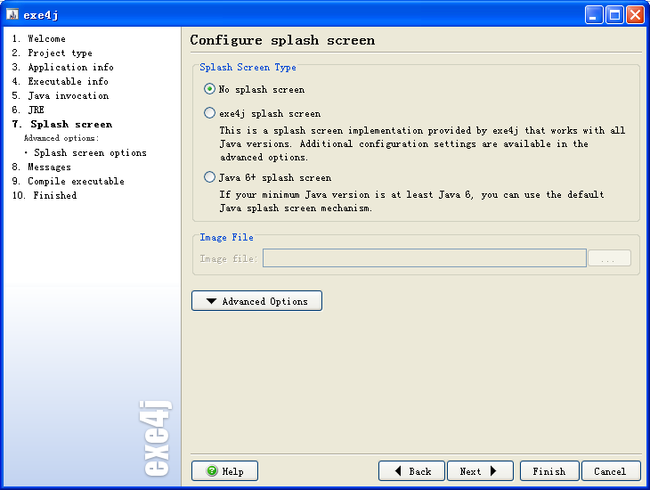Cancel the exe4j wizard
The width and height of the screenshot is (650, 490).
tap(611, 471)
